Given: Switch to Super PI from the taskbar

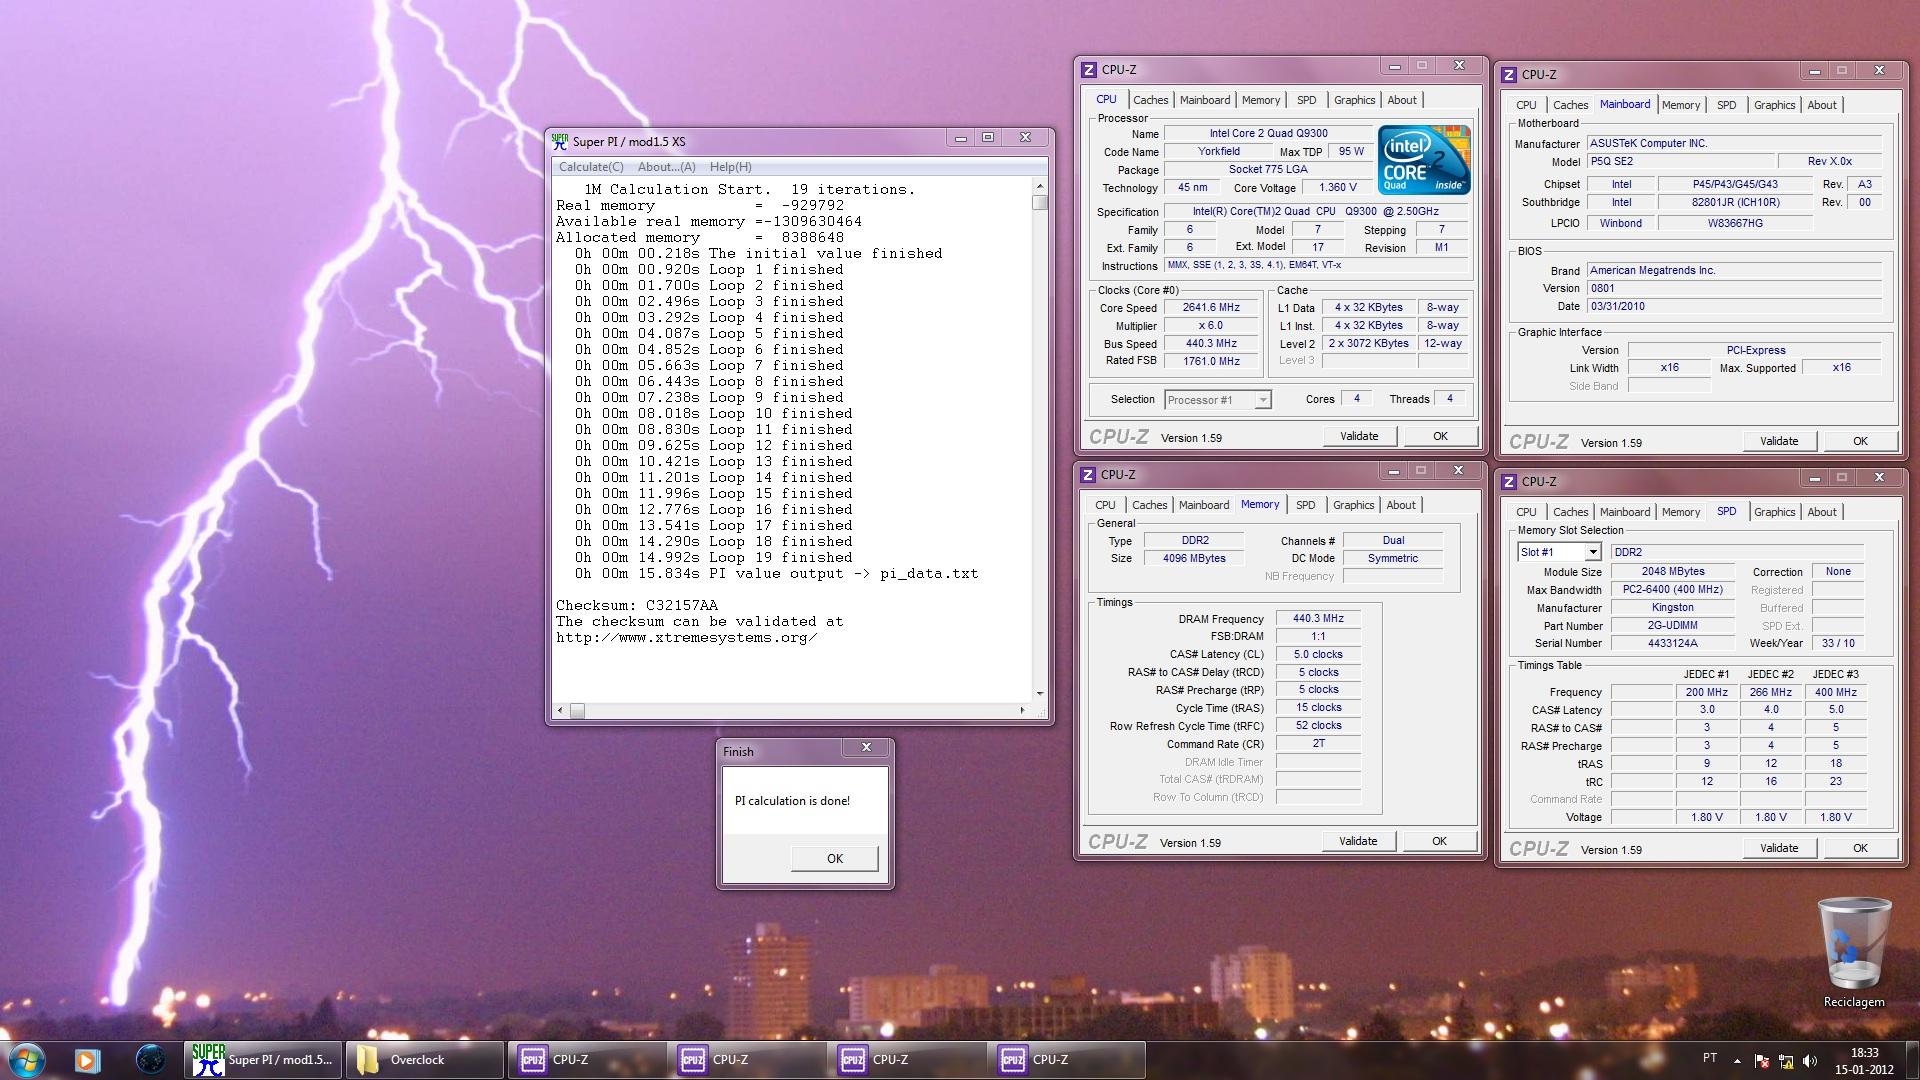Looking at the screenshot, I should (263, 1060).
